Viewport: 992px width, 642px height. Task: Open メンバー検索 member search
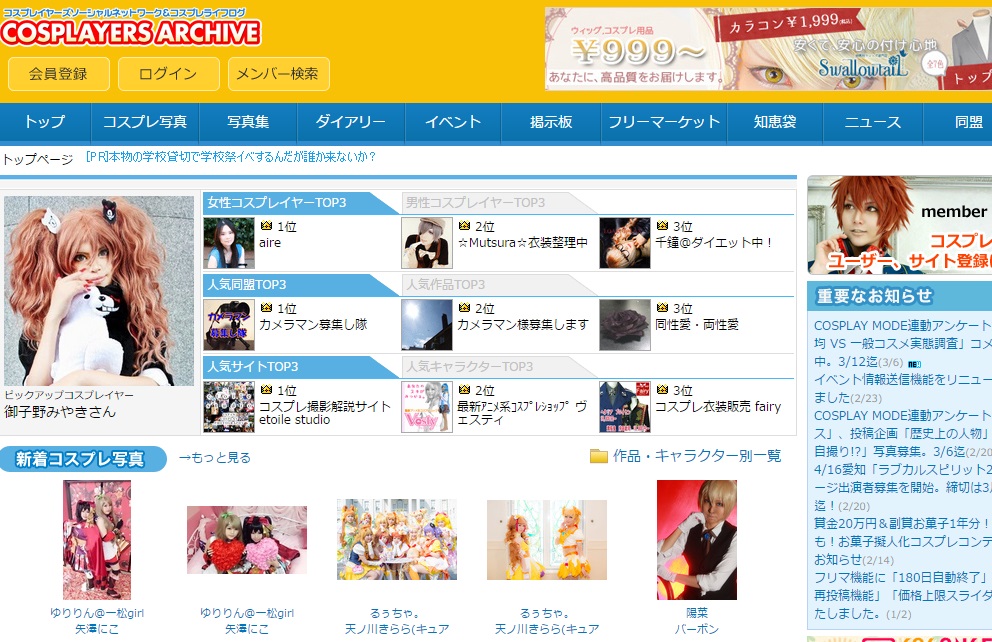(x=278, y=74)
